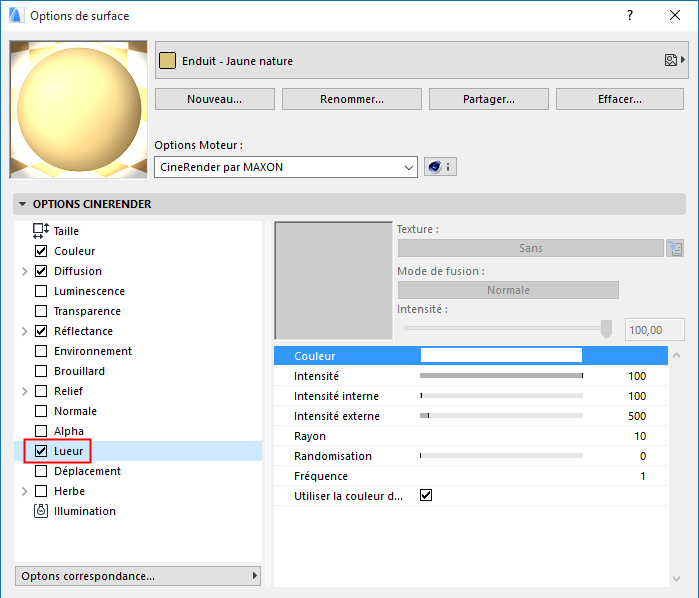Click the 100,00 intensity field

654,330
